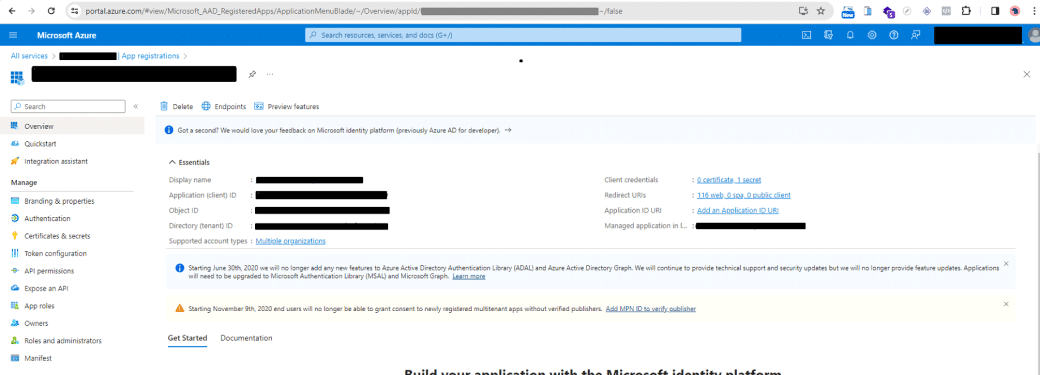1040x375 pixels.
Task: Open the Chrome side panel icon
Action: click(995, 11)
